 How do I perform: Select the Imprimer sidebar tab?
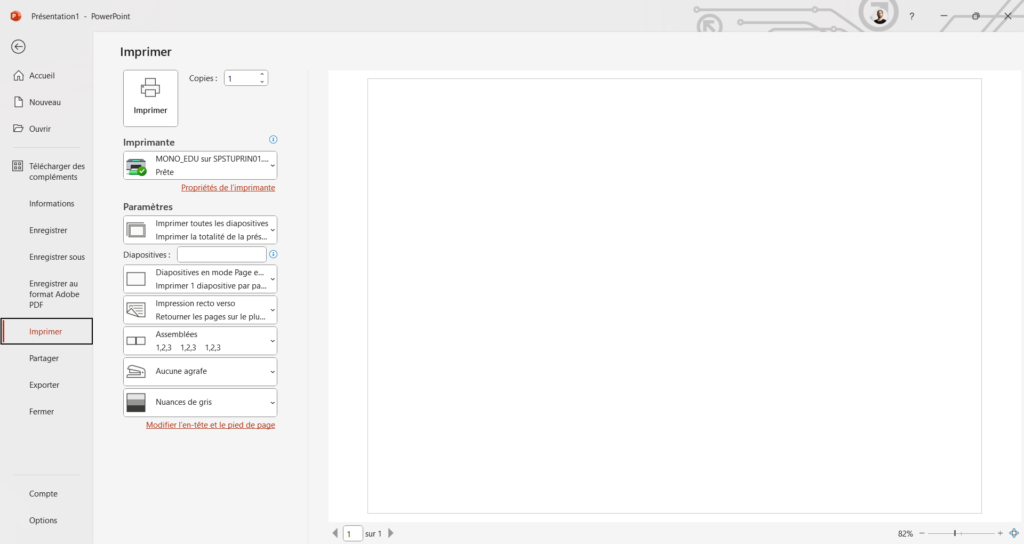(x=47, y=332)
